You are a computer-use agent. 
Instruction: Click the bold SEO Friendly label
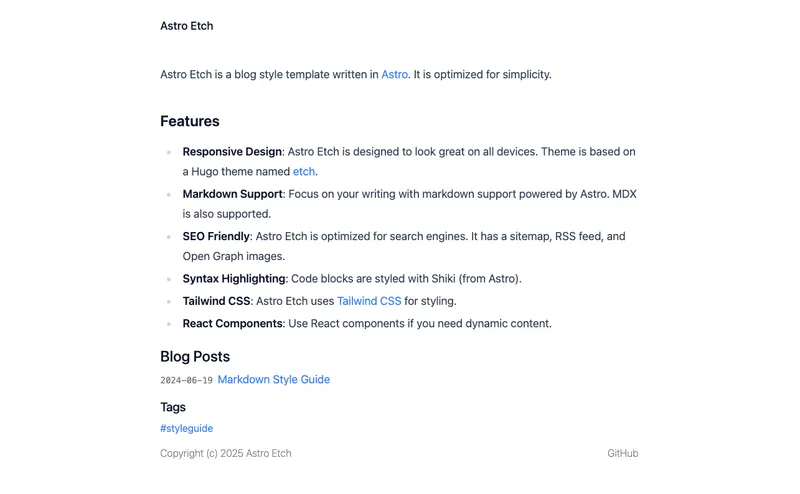(x=215, y=237)
